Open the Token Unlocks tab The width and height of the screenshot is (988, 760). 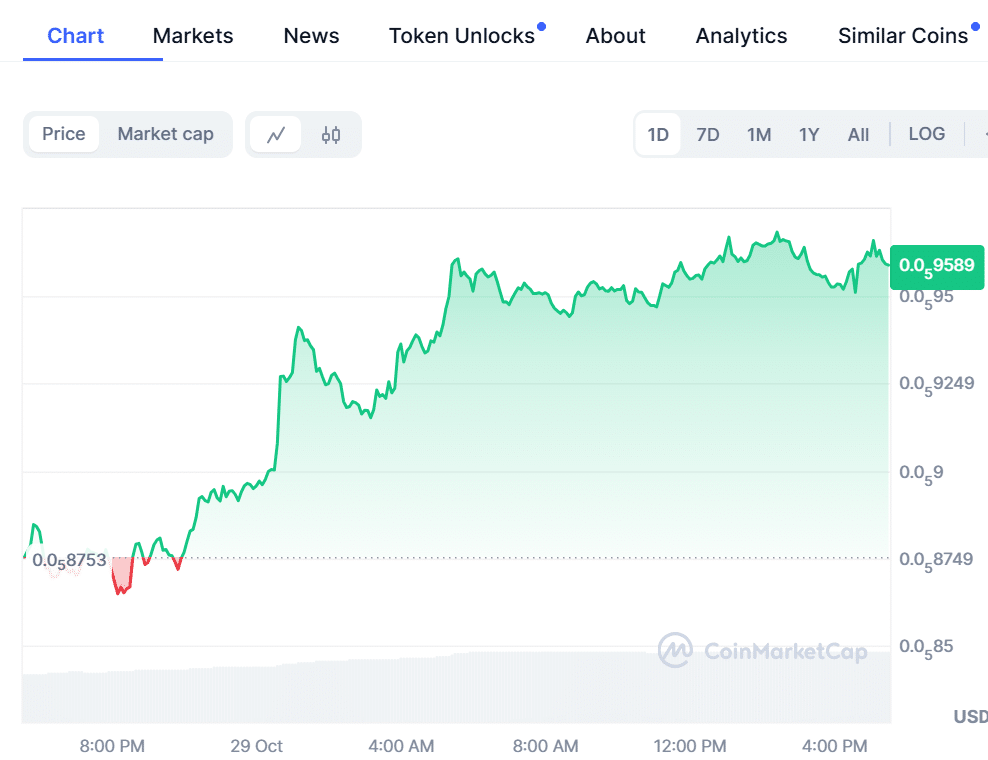[462, 36]
